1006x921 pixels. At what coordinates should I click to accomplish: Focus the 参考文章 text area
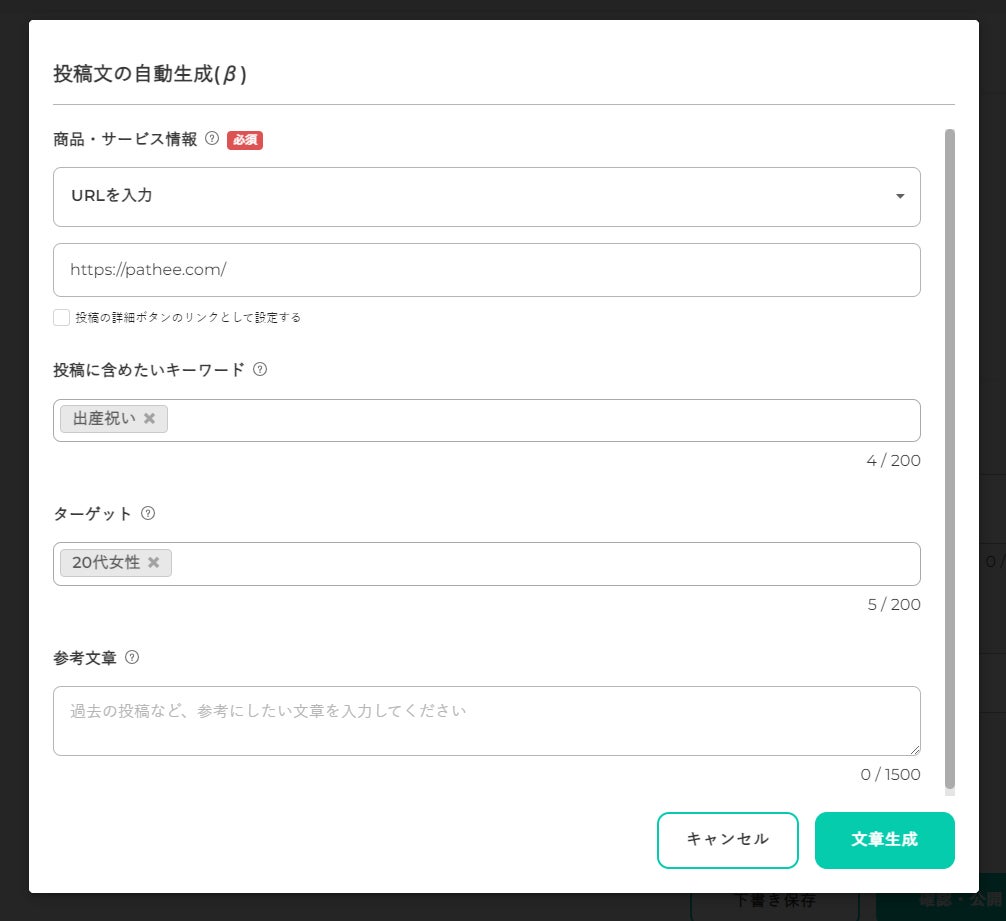[486, 721]
